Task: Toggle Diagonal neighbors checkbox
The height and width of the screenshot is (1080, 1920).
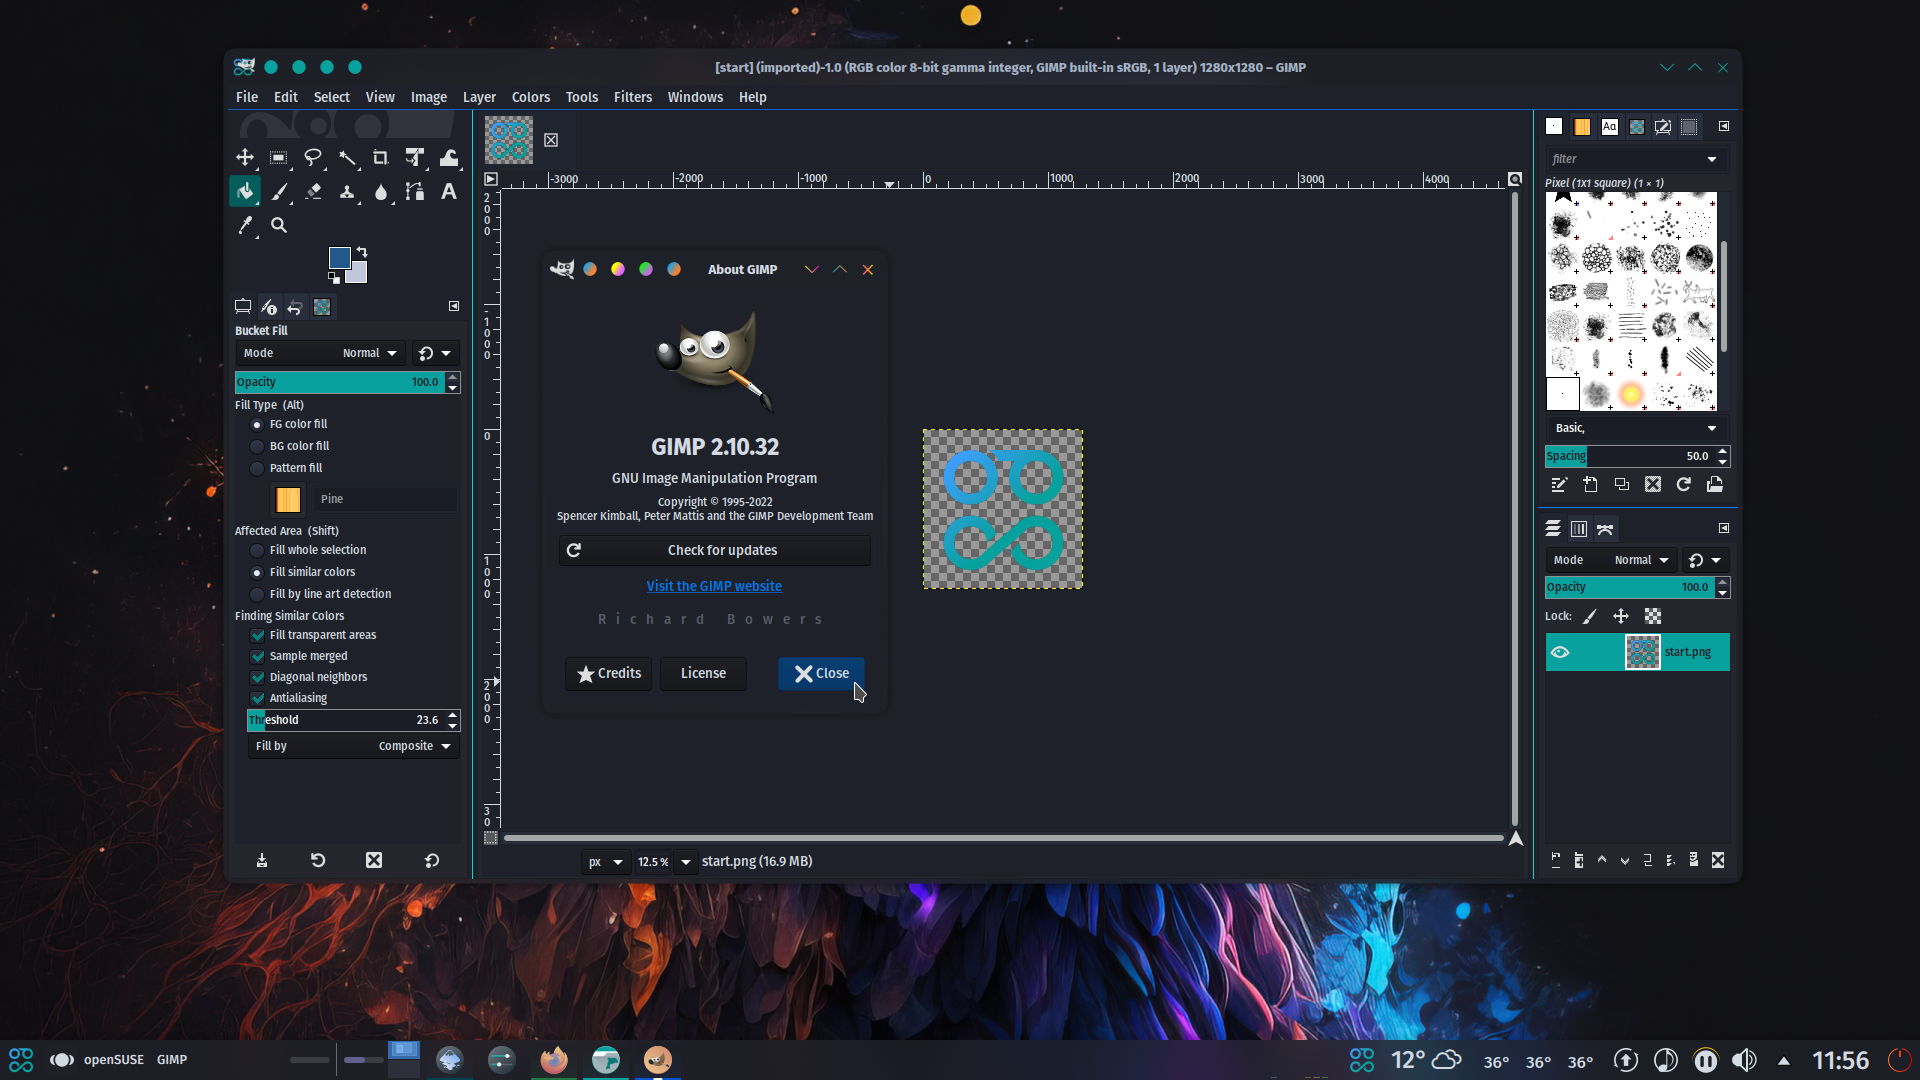Action: (x=258, y=678)
